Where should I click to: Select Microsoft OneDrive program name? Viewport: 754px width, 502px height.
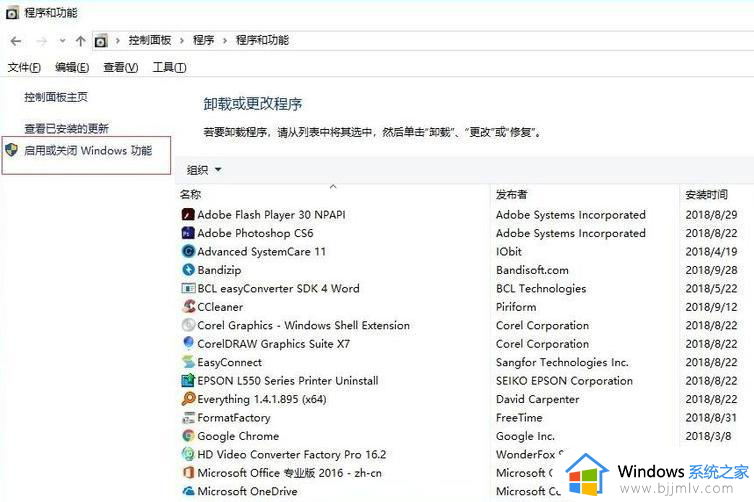point(247,491)
